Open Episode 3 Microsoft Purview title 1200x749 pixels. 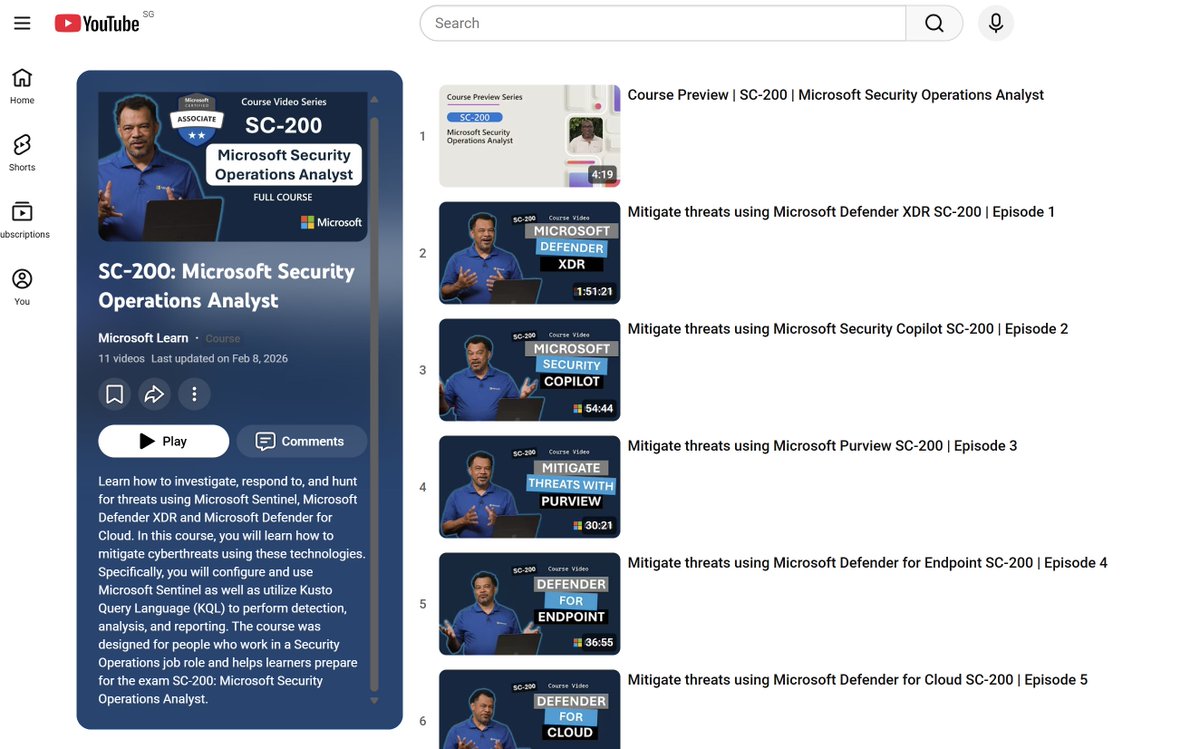coord(822,446)
